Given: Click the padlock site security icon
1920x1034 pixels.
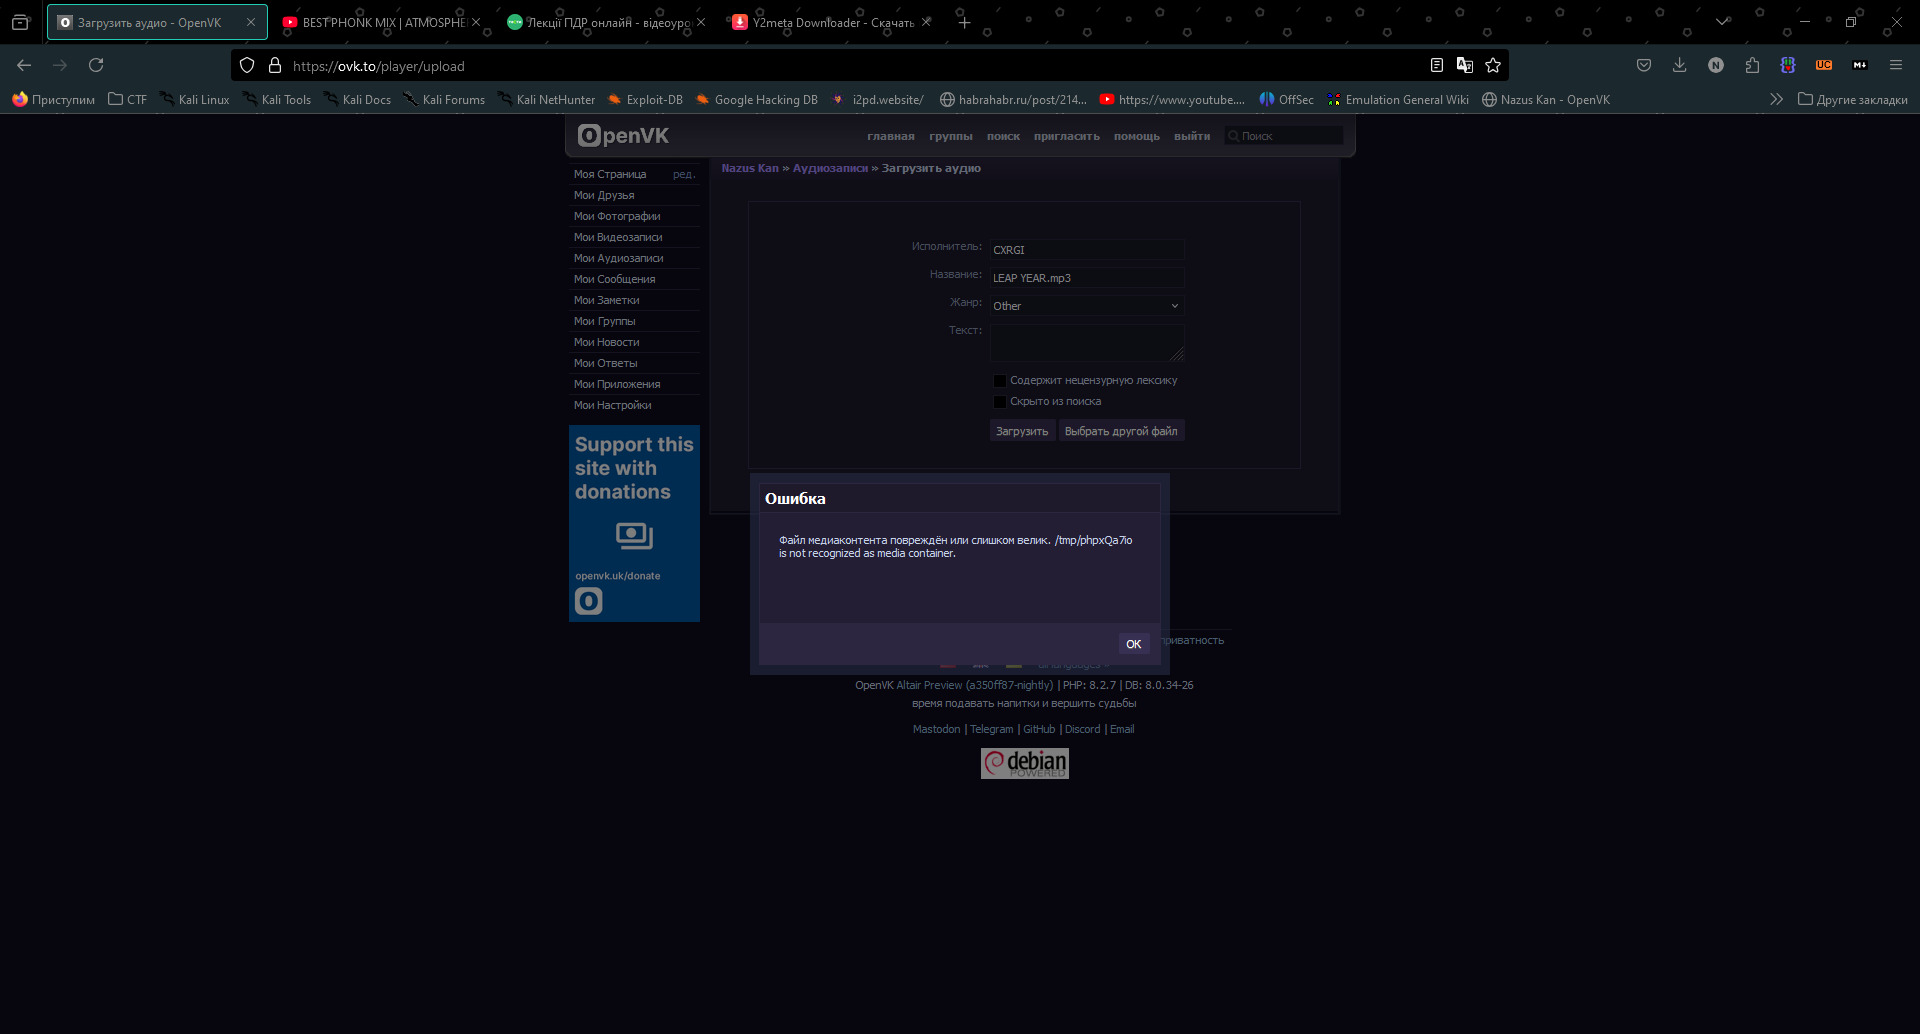Looking at the screenshot, I should 275,66.
